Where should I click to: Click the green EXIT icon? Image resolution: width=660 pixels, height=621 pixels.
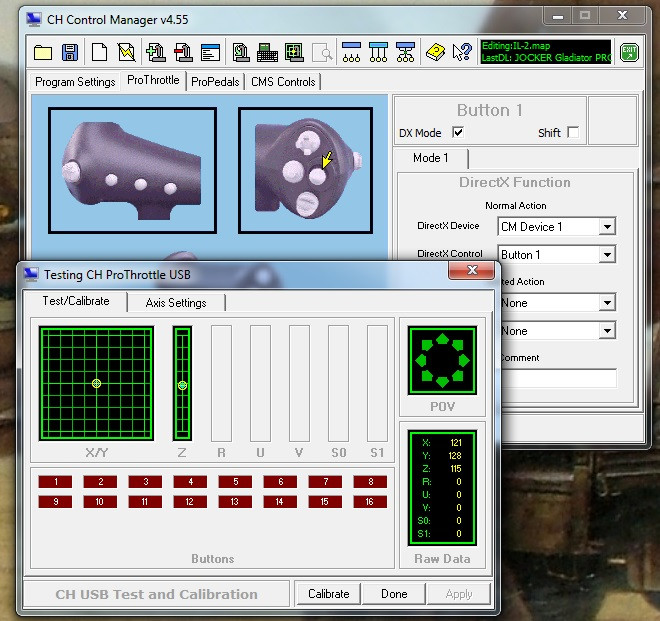(629, 52)
